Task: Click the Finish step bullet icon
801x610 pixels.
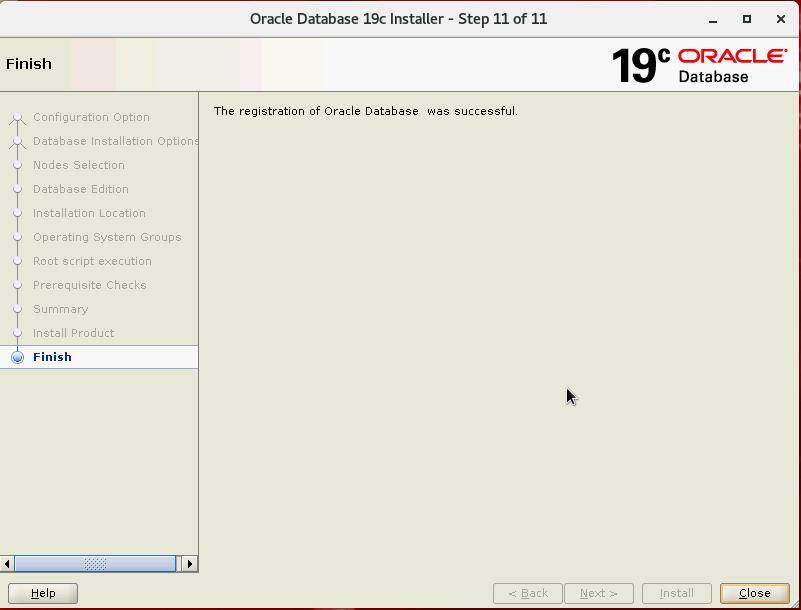Action: (17, 357)
